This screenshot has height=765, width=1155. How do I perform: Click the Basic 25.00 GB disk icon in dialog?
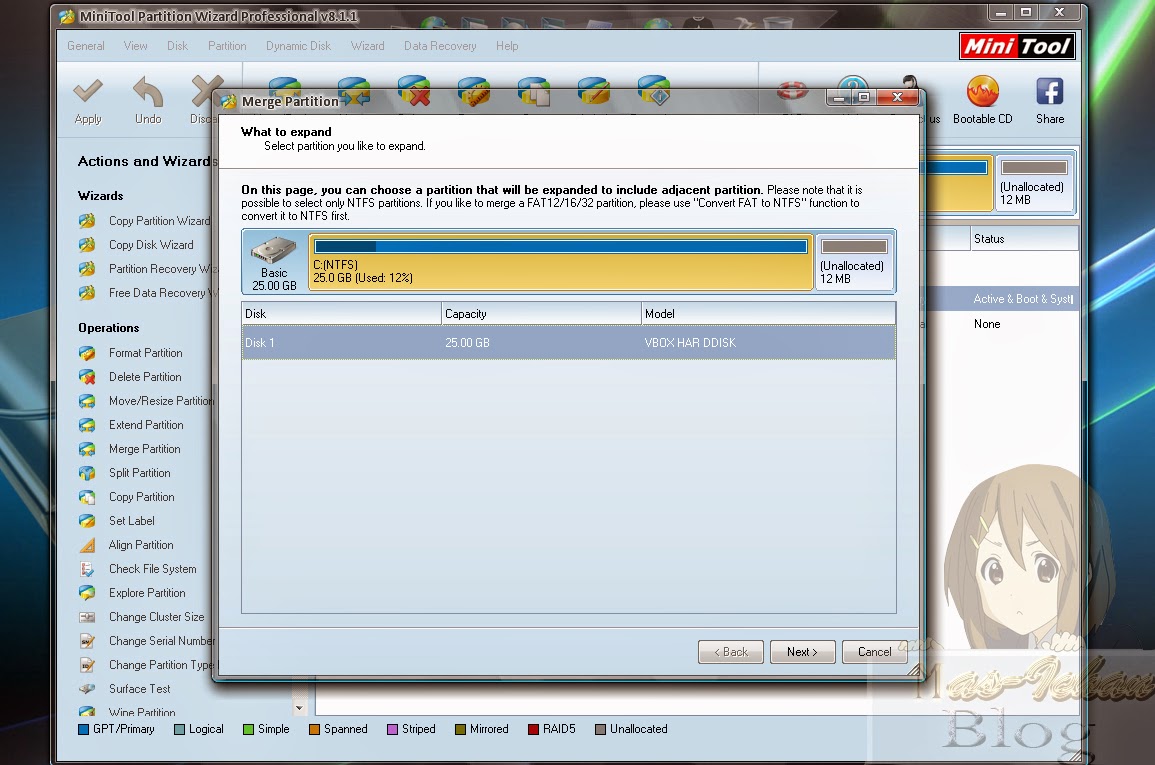273,250
